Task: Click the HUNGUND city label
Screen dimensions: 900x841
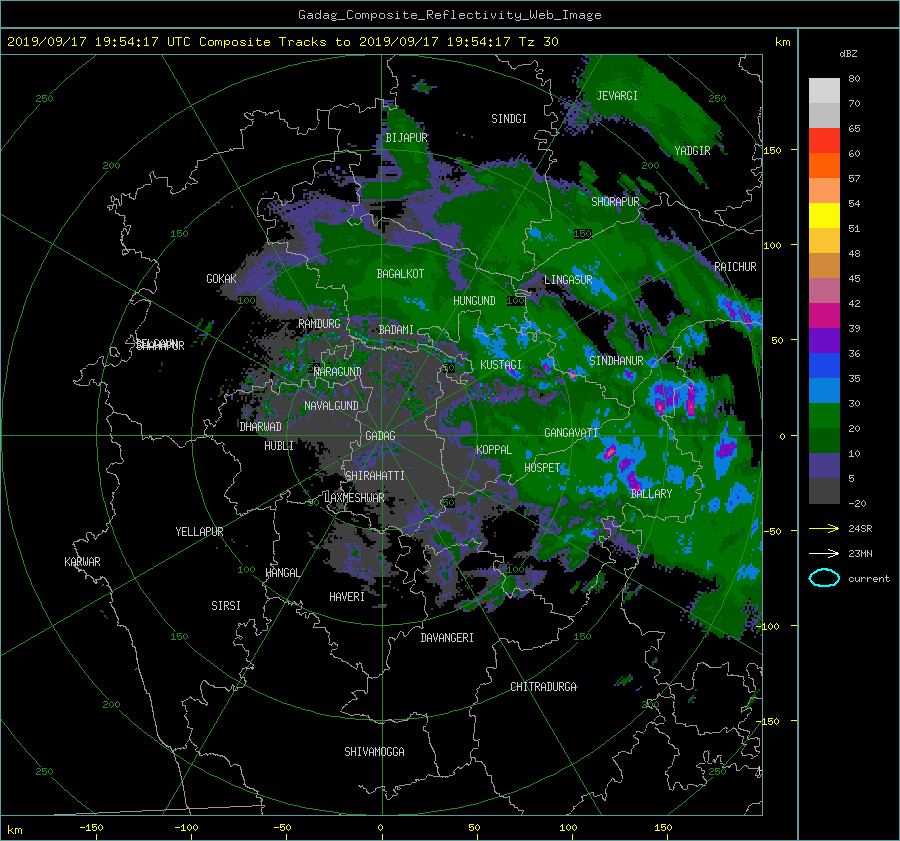Action: (x=474, y=301)
